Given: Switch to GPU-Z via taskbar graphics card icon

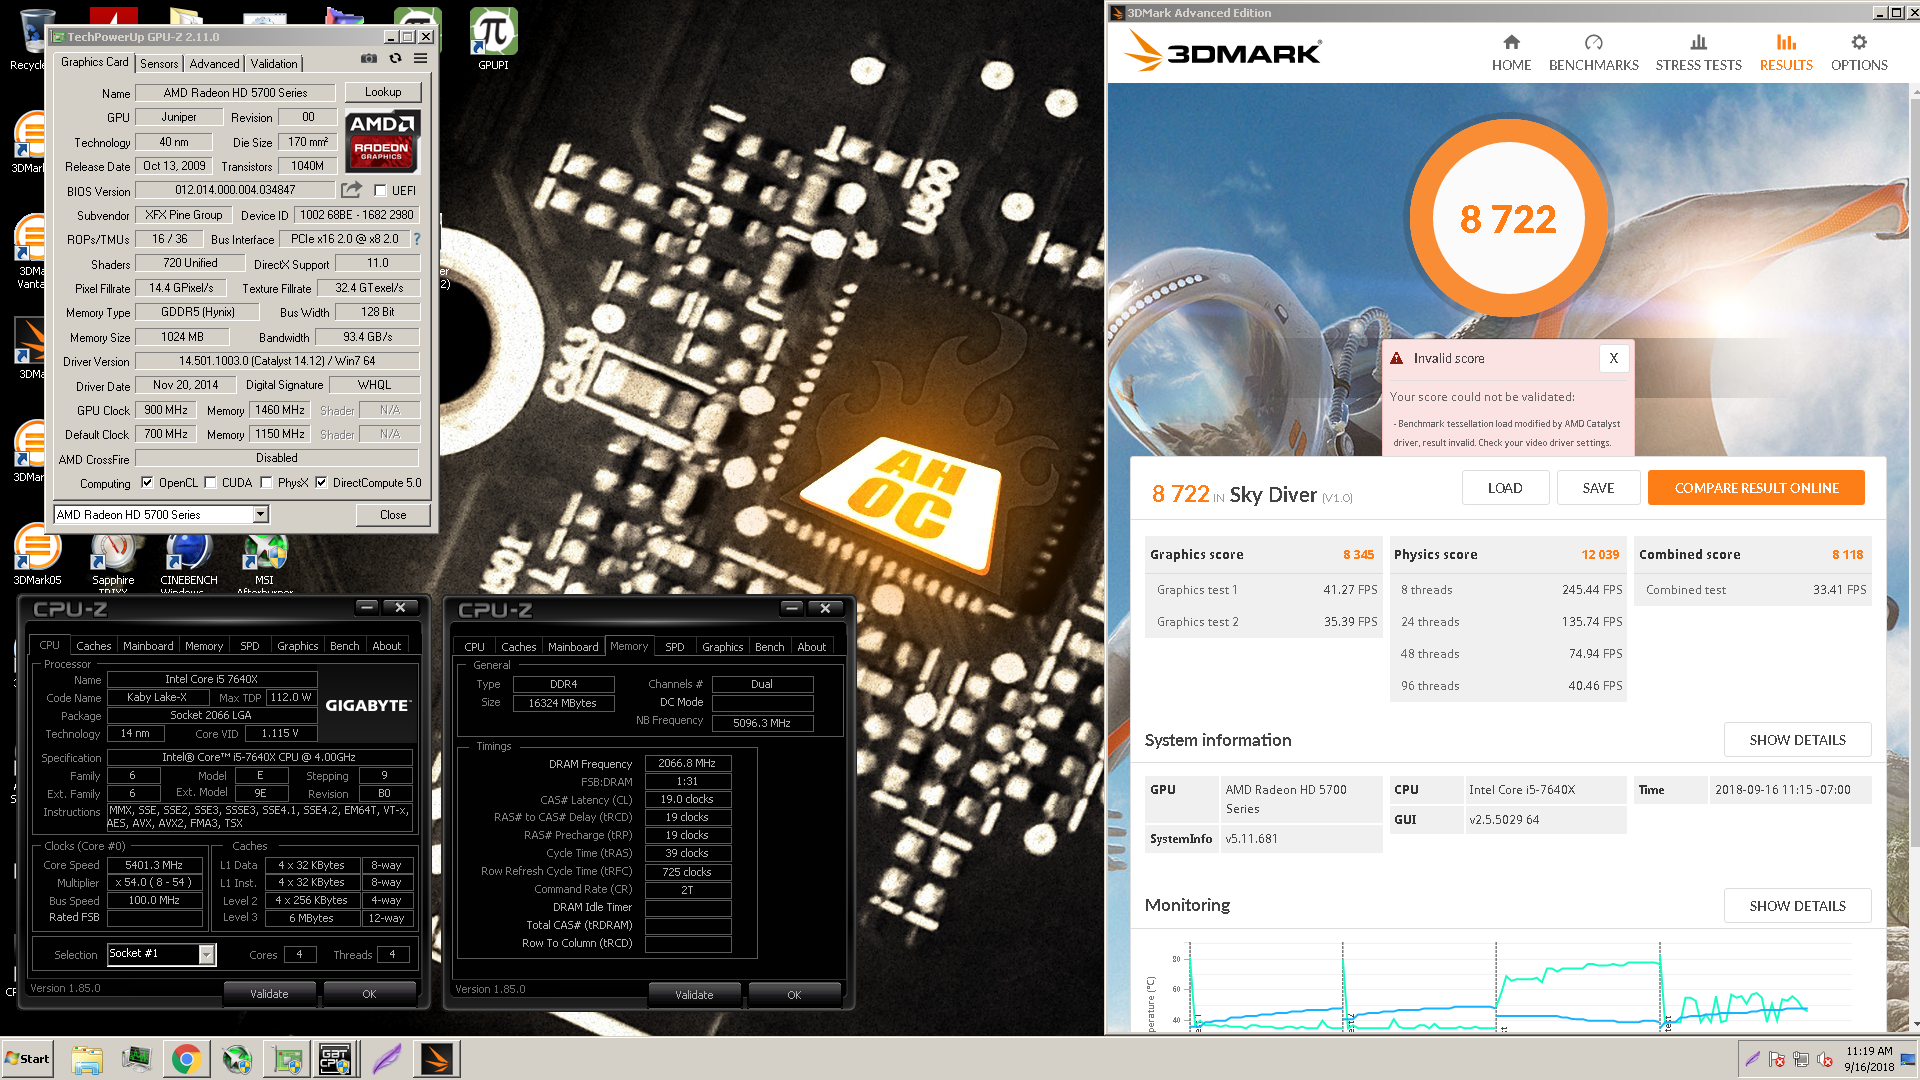Looking at the screenshot, I should (x=288, y=1059).
